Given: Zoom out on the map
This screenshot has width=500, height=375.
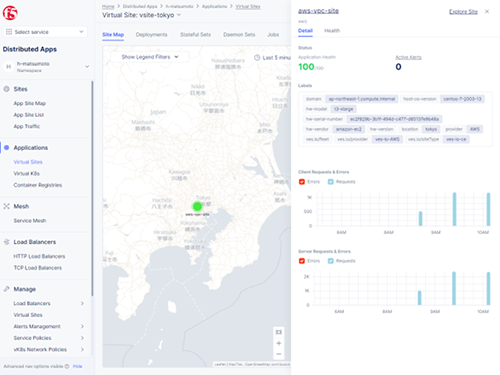Looking at the screenshot, I should click(279, 354).
